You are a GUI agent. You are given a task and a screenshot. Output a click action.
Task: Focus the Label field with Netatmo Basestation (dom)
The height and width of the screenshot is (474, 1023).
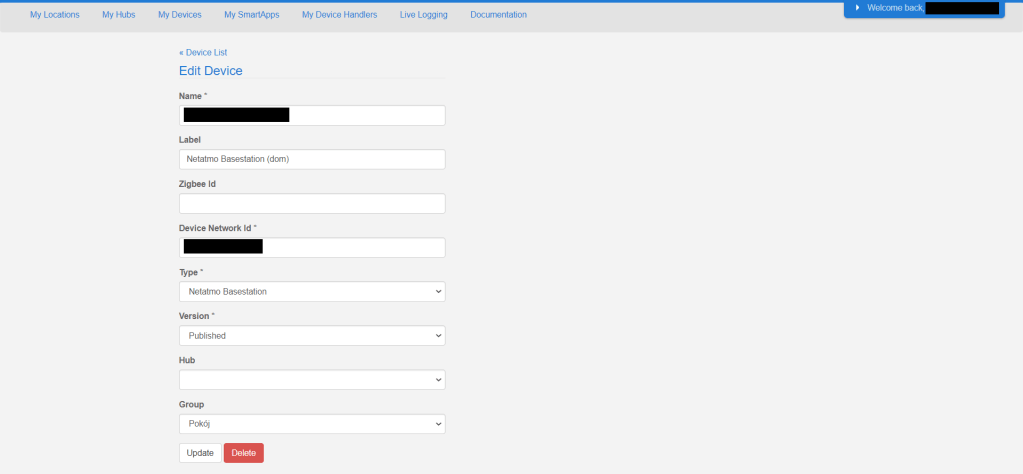pyautogui.click(x=312, y=160)
